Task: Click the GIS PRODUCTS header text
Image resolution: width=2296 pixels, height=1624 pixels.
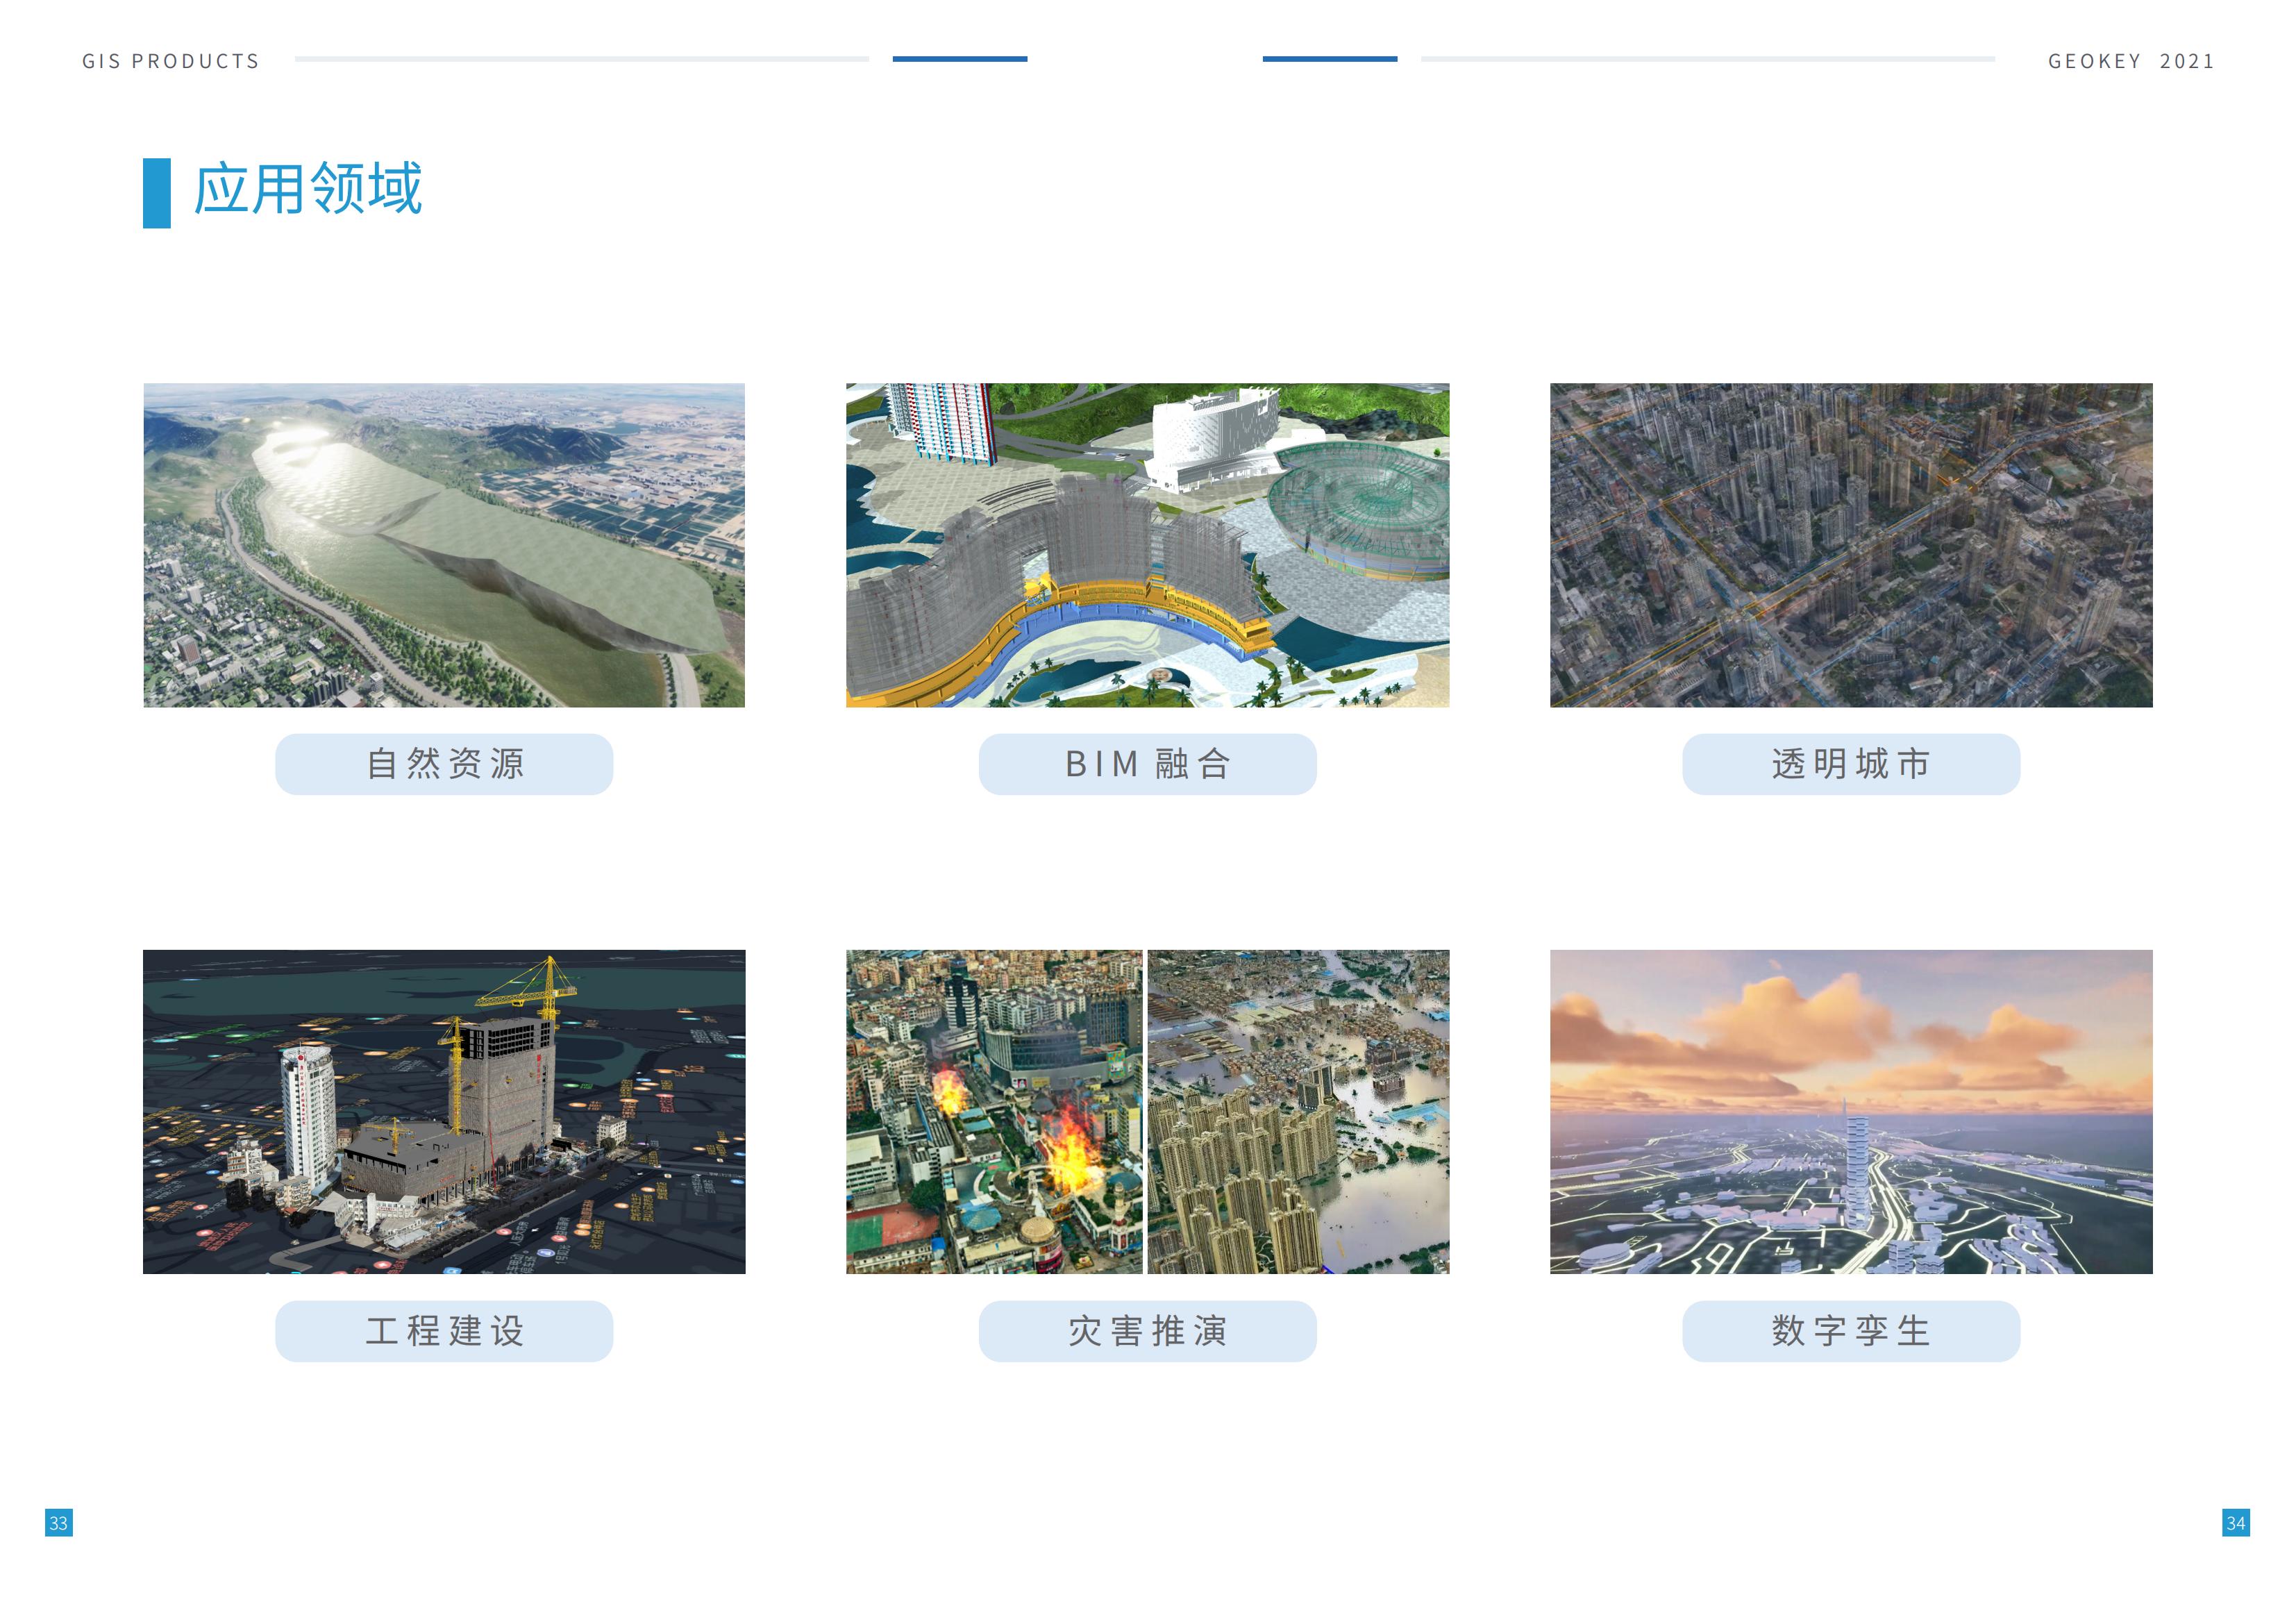Action: point(171,62)
